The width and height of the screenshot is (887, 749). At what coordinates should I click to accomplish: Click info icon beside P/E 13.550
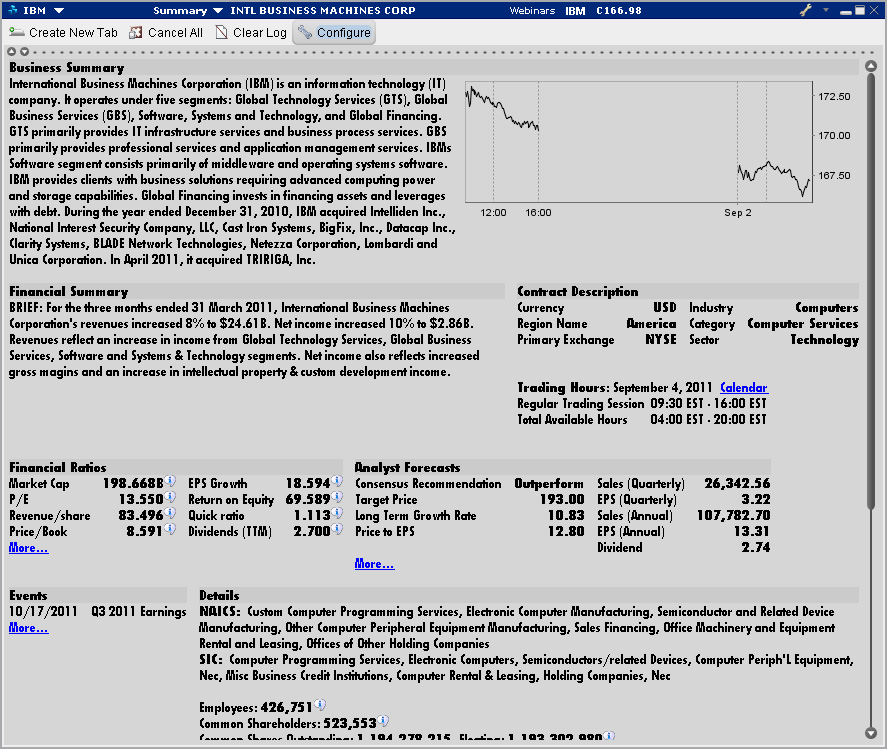170,497
